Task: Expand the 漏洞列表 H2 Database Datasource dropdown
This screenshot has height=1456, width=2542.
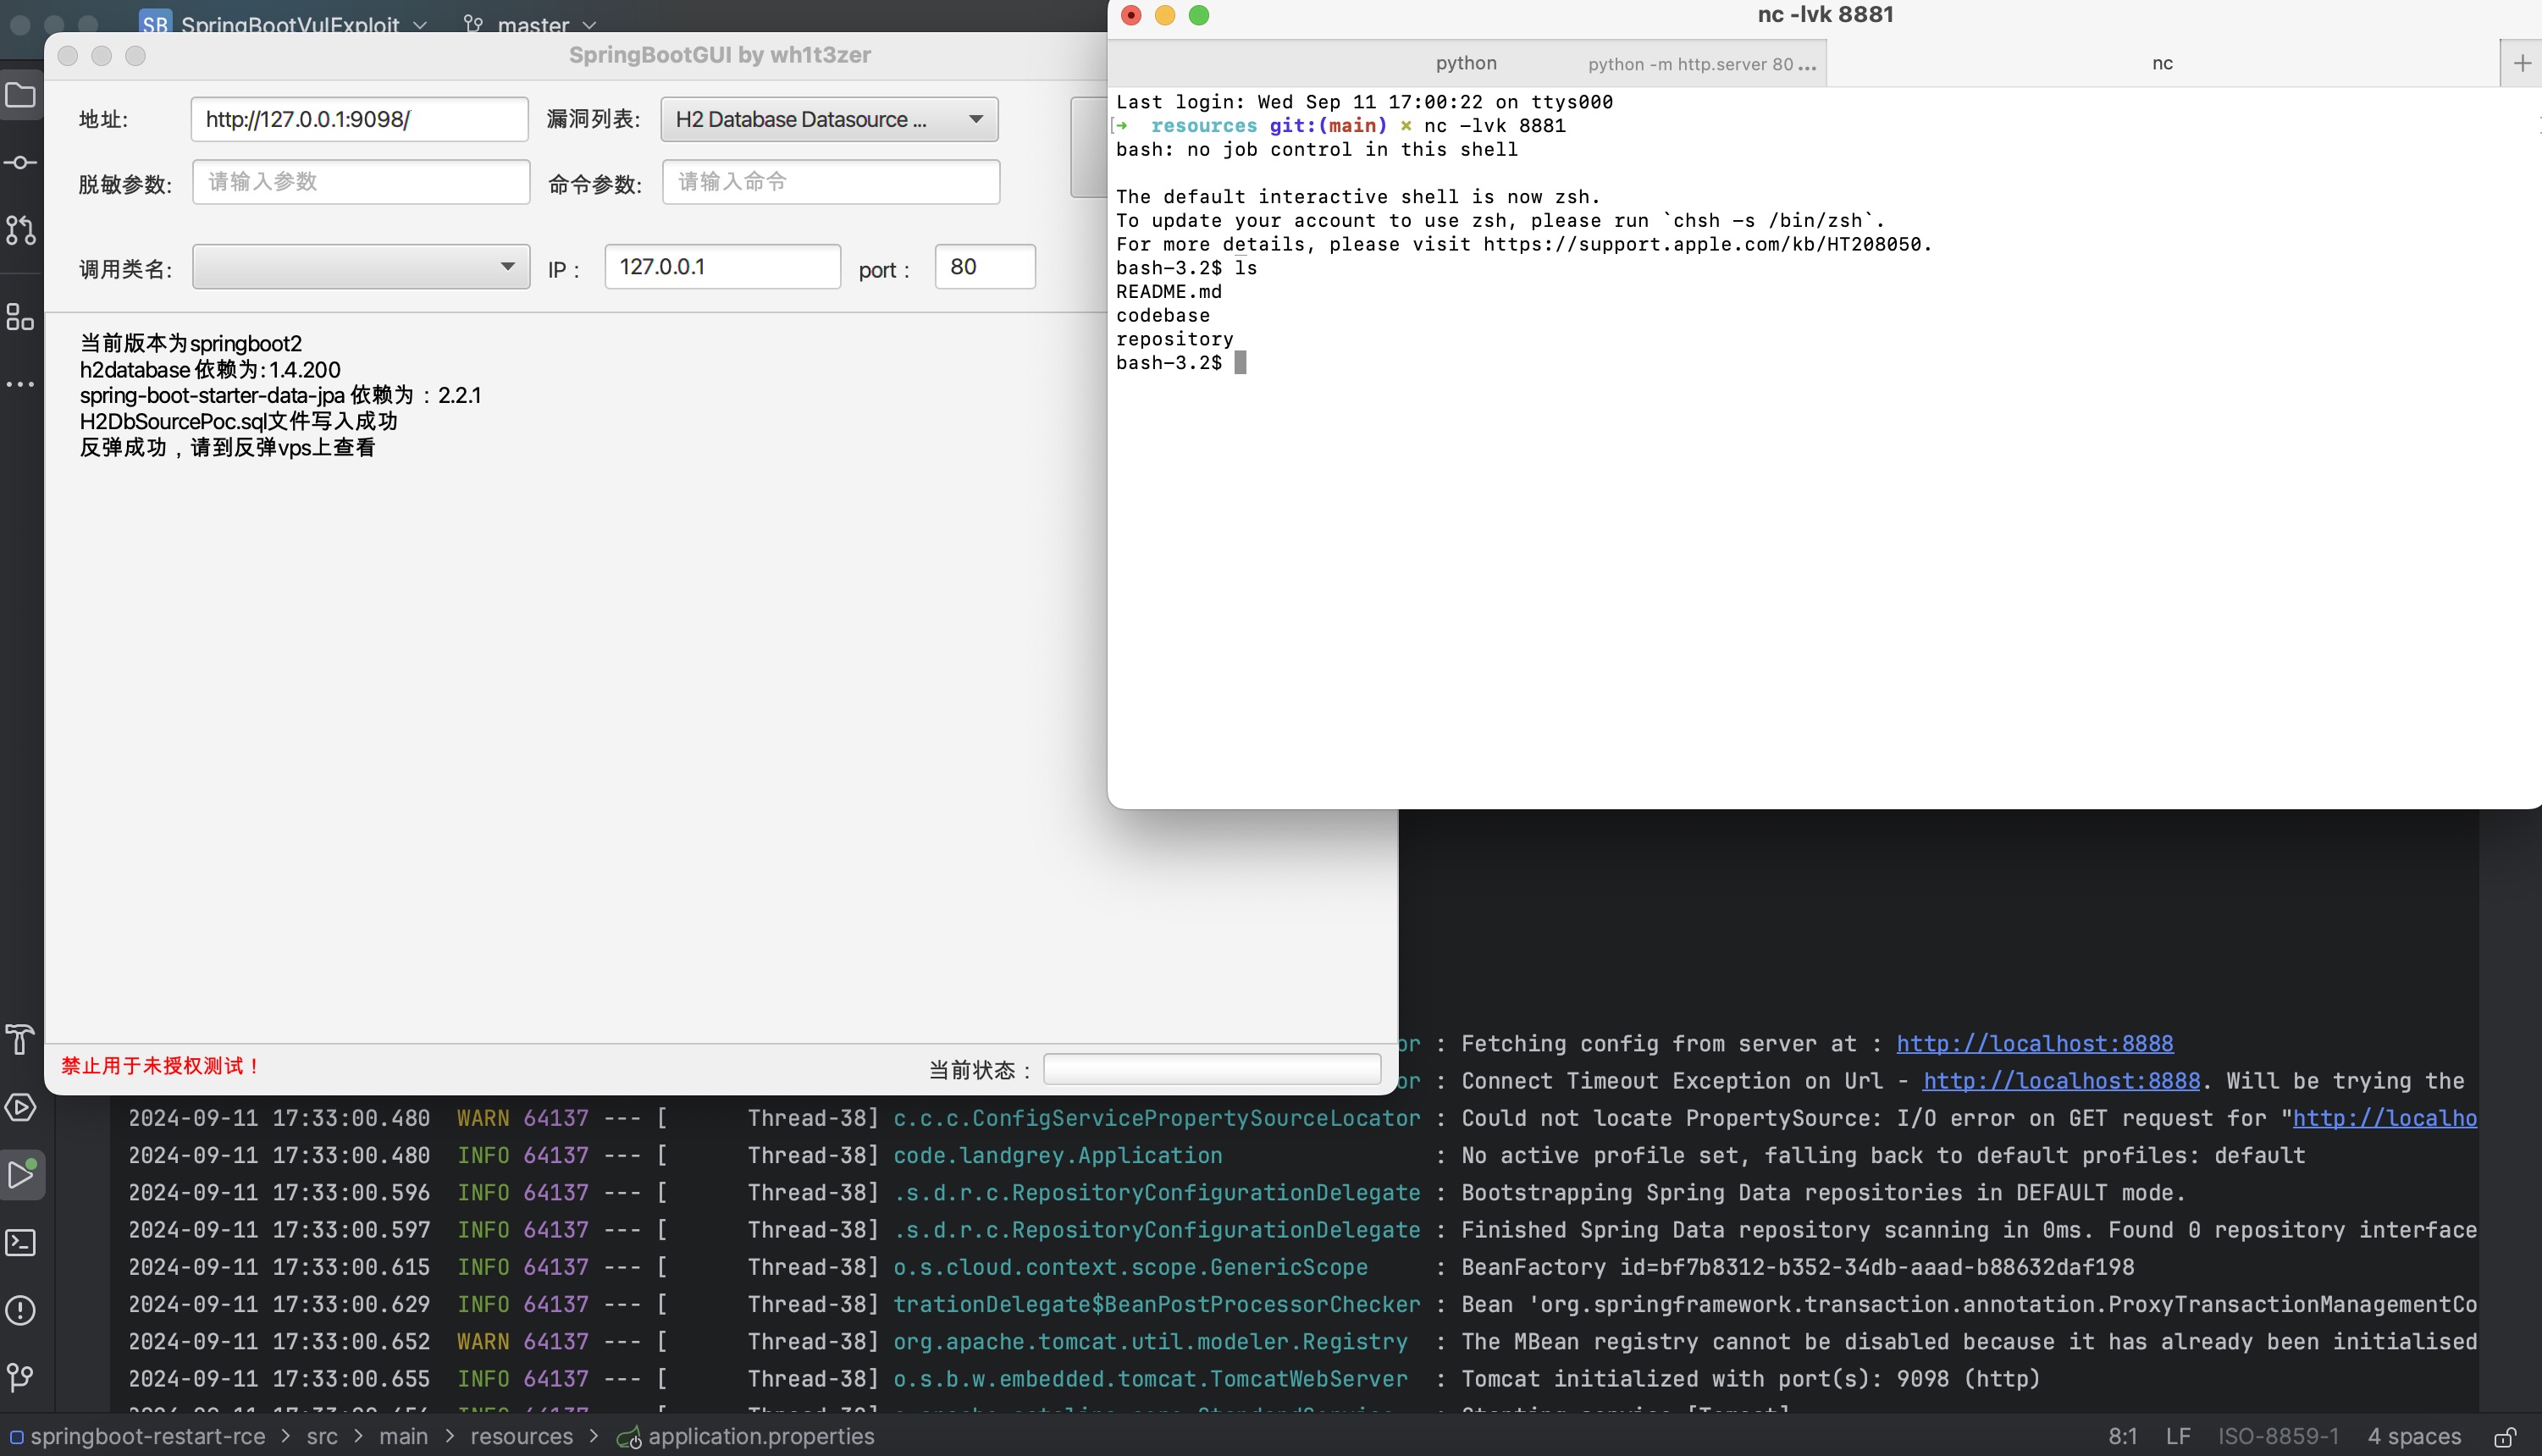Action: click(829, 119)
